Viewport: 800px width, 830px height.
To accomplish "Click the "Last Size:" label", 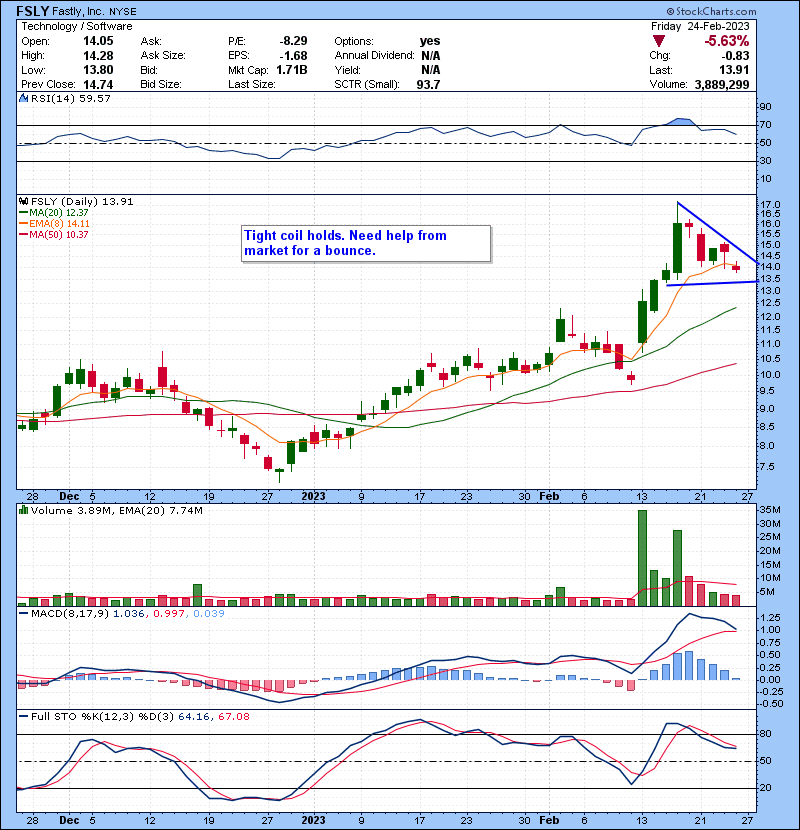I will [251, 84].
